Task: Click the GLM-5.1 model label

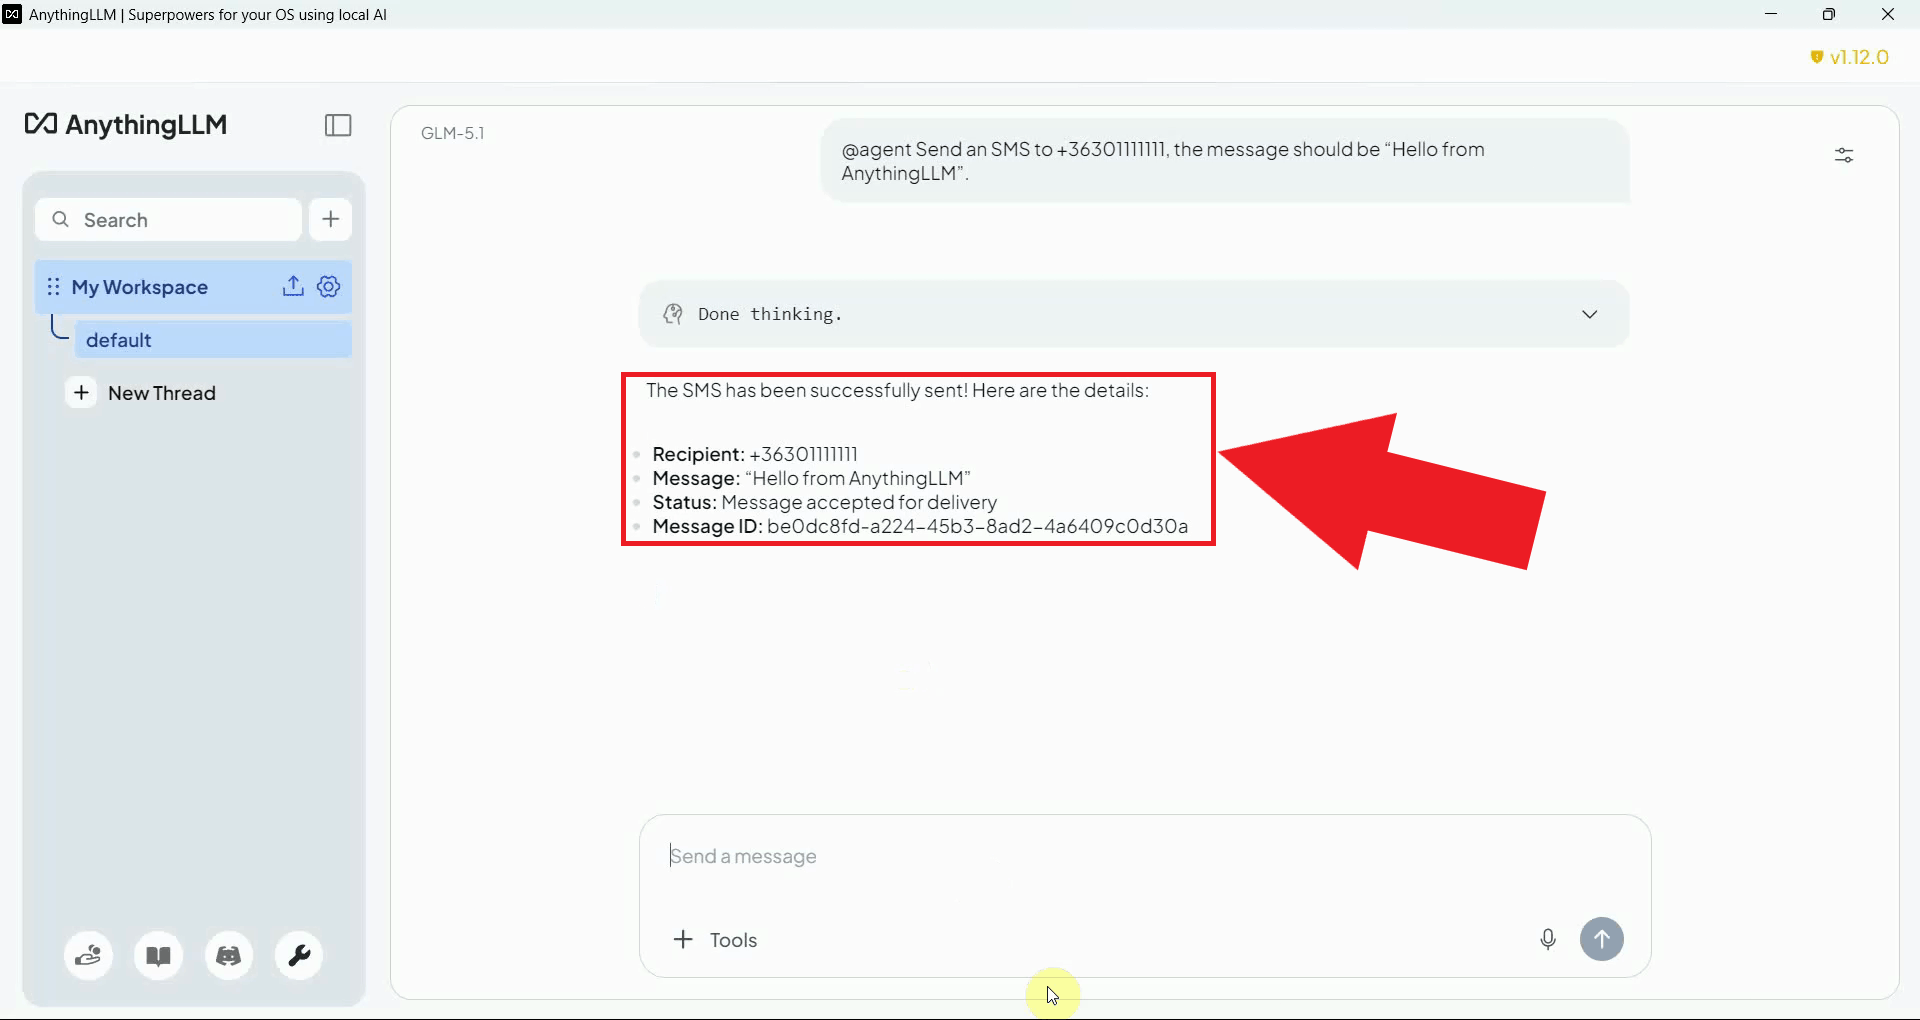Action: coord(453,133)
